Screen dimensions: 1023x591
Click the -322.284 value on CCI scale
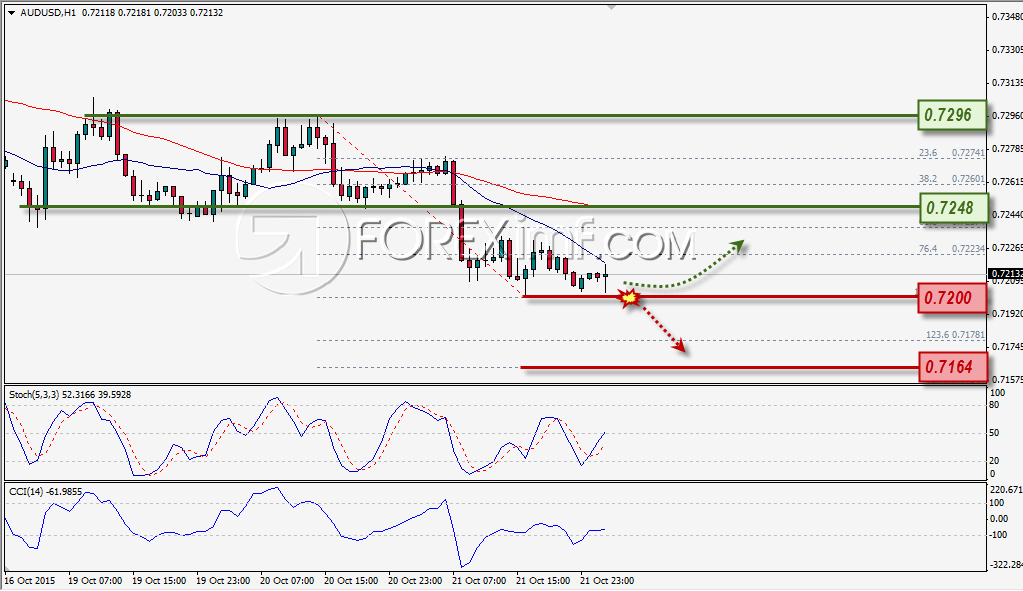click(1006, 564)
